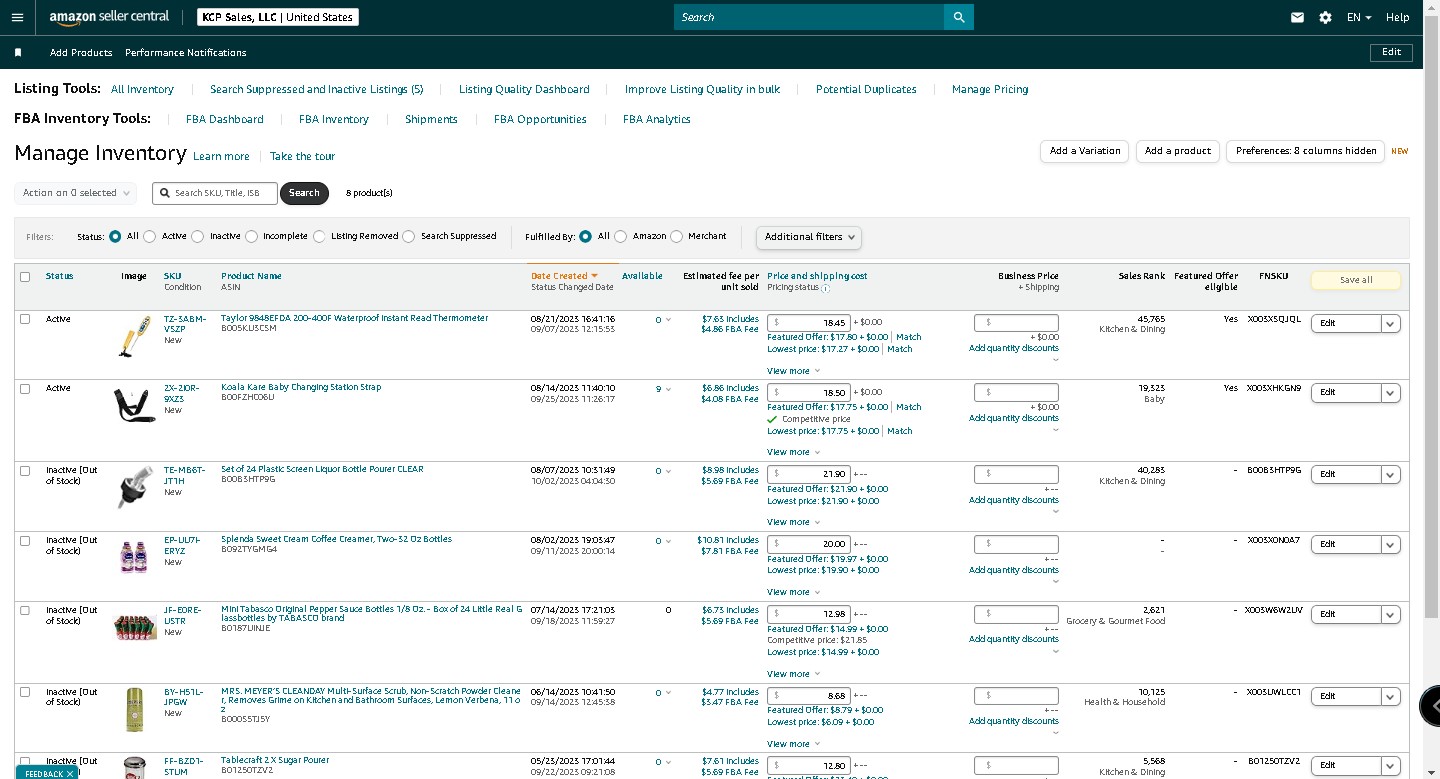Open the Performance Notifications bookmark
This screenshot has height=779, width=1440.
[x=185, y=52]
